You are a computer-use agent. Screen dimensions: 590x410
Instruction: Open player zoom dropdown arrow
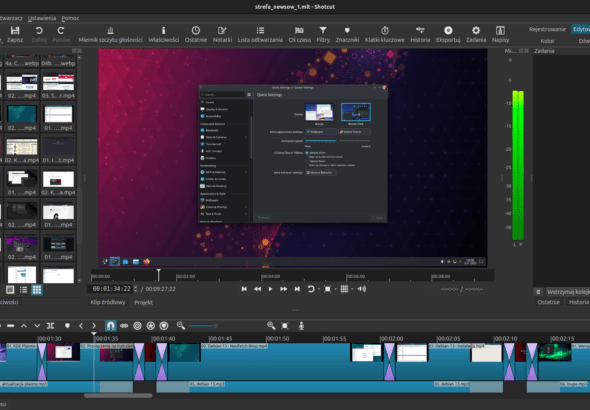(335, 289)
